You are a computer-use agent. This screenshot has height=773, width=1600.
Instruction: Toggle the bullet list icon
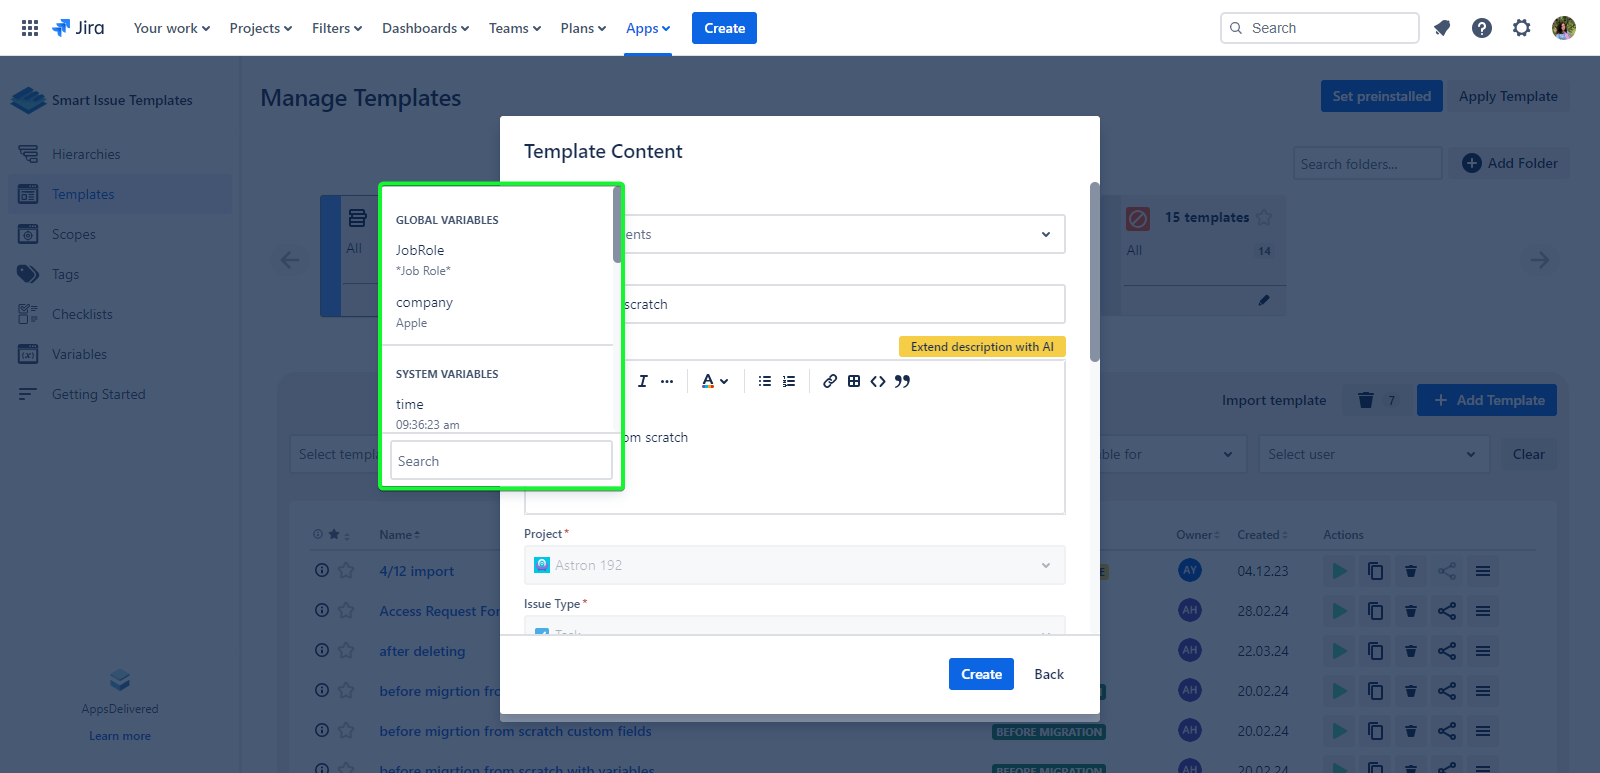click(x=765, y=381)
